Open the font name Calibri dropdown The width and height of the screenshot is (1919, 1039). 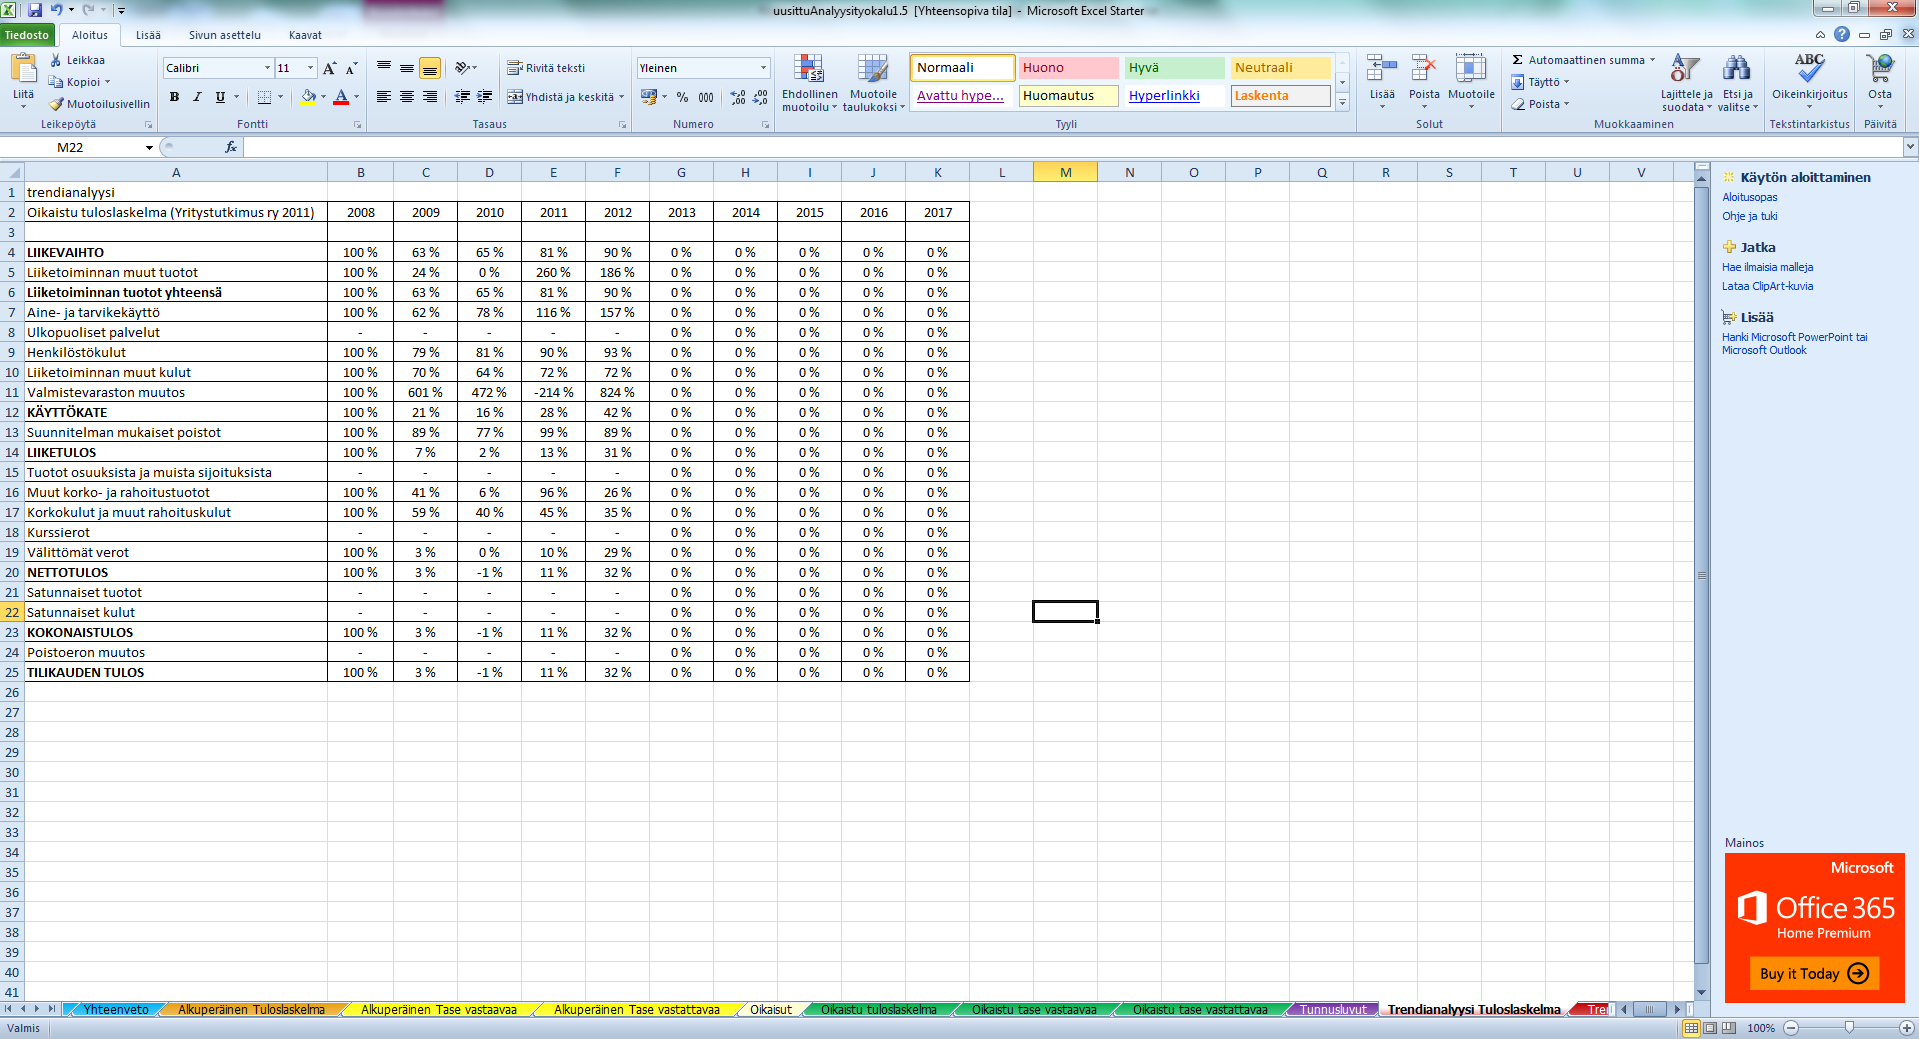pos(267,68)
